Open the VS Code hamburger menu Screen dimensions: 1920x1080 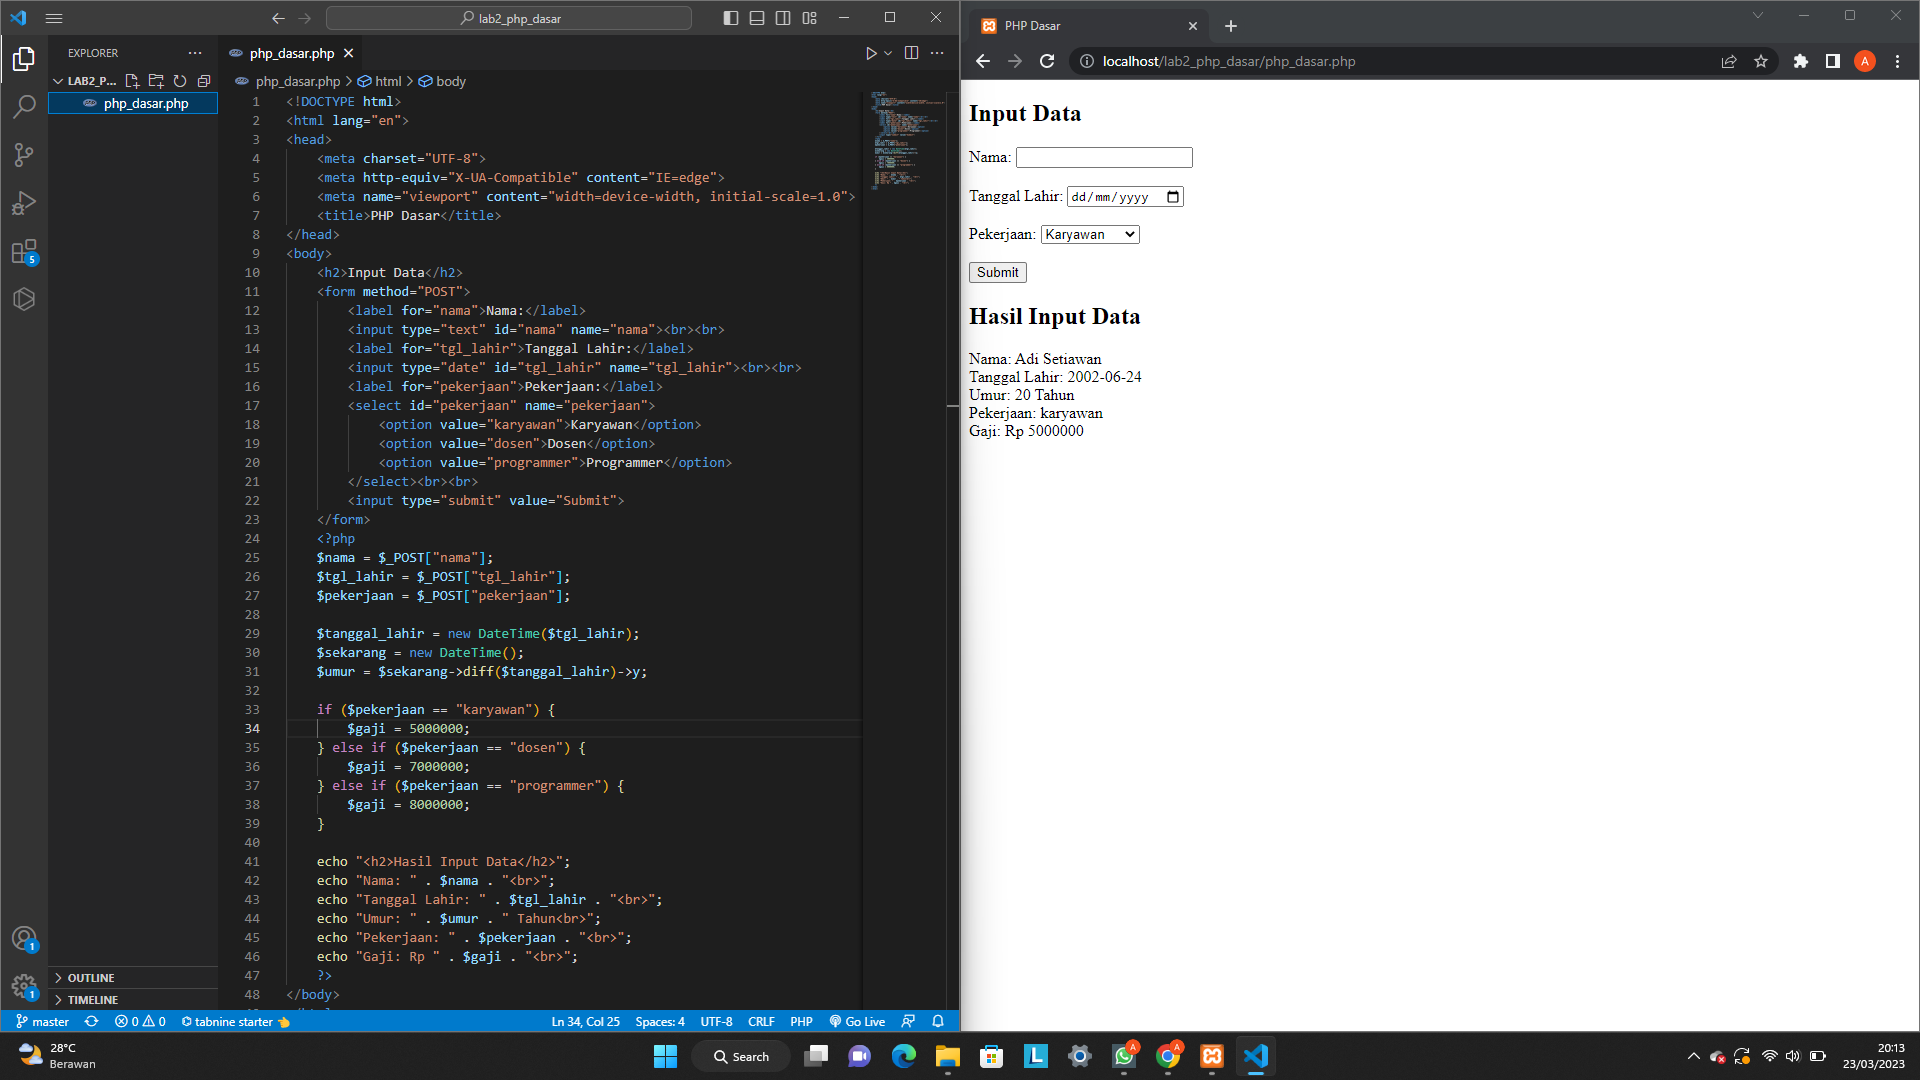(54, 17)
